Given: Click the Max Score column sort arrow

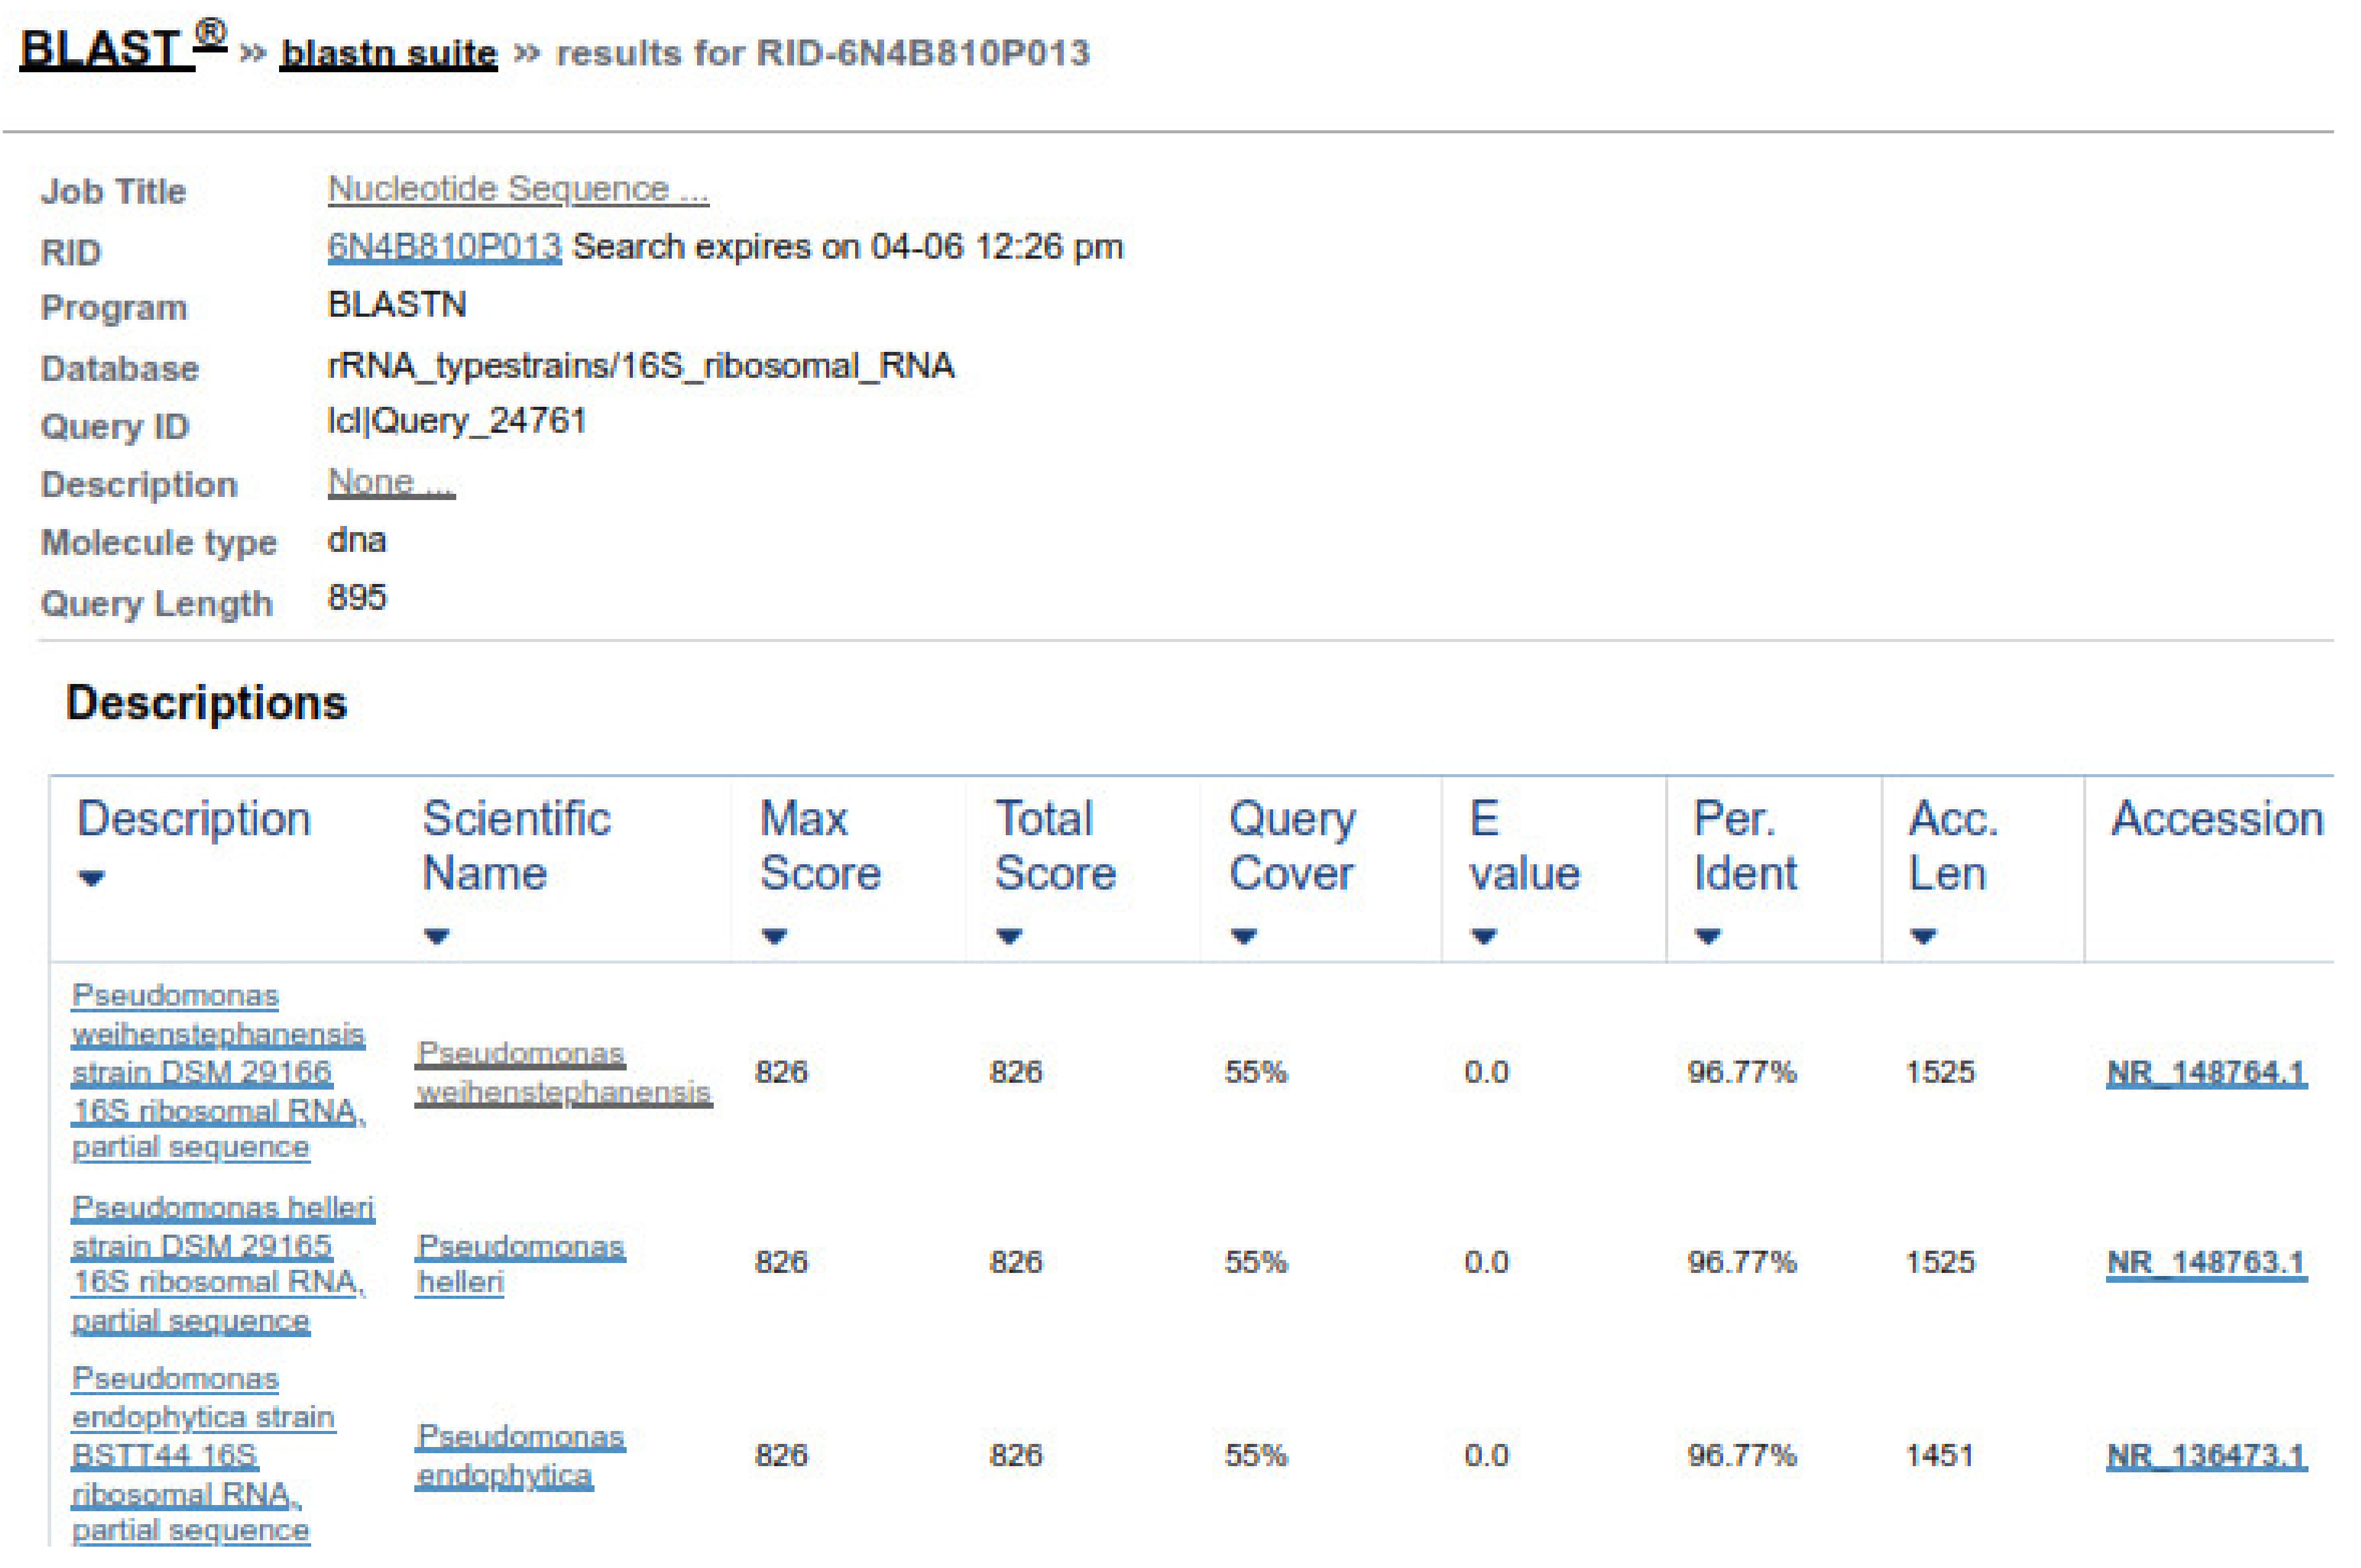Looking at the screenshot, I should click(774, 937).
